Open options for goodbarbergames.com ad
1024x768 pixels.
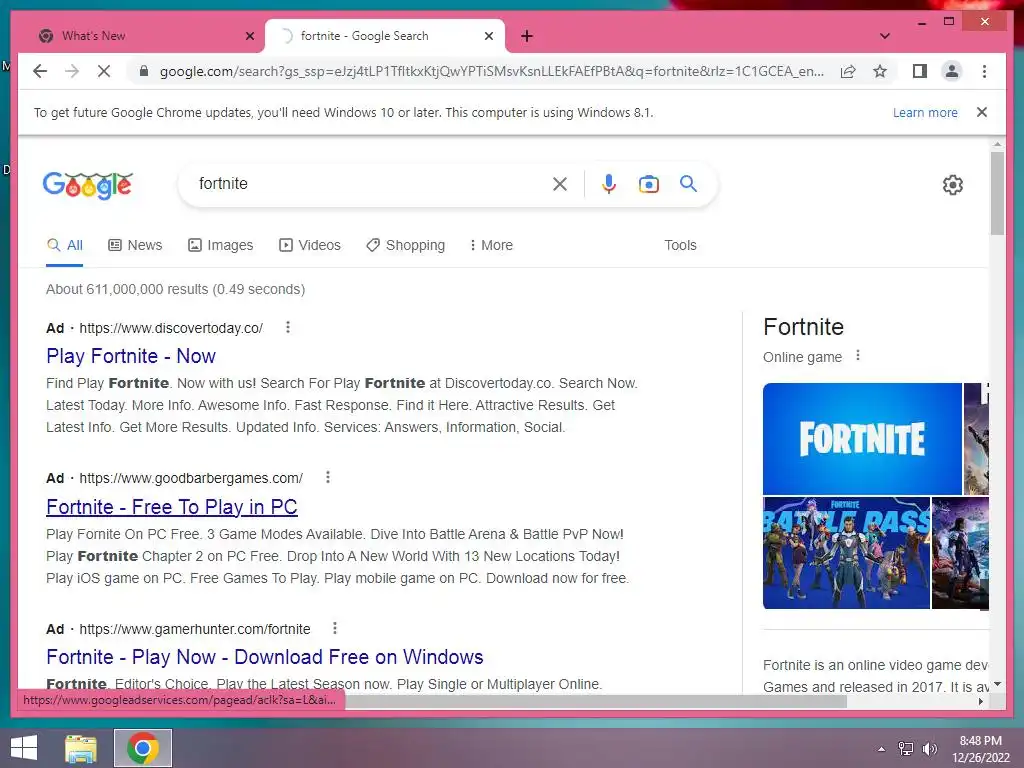328,477
